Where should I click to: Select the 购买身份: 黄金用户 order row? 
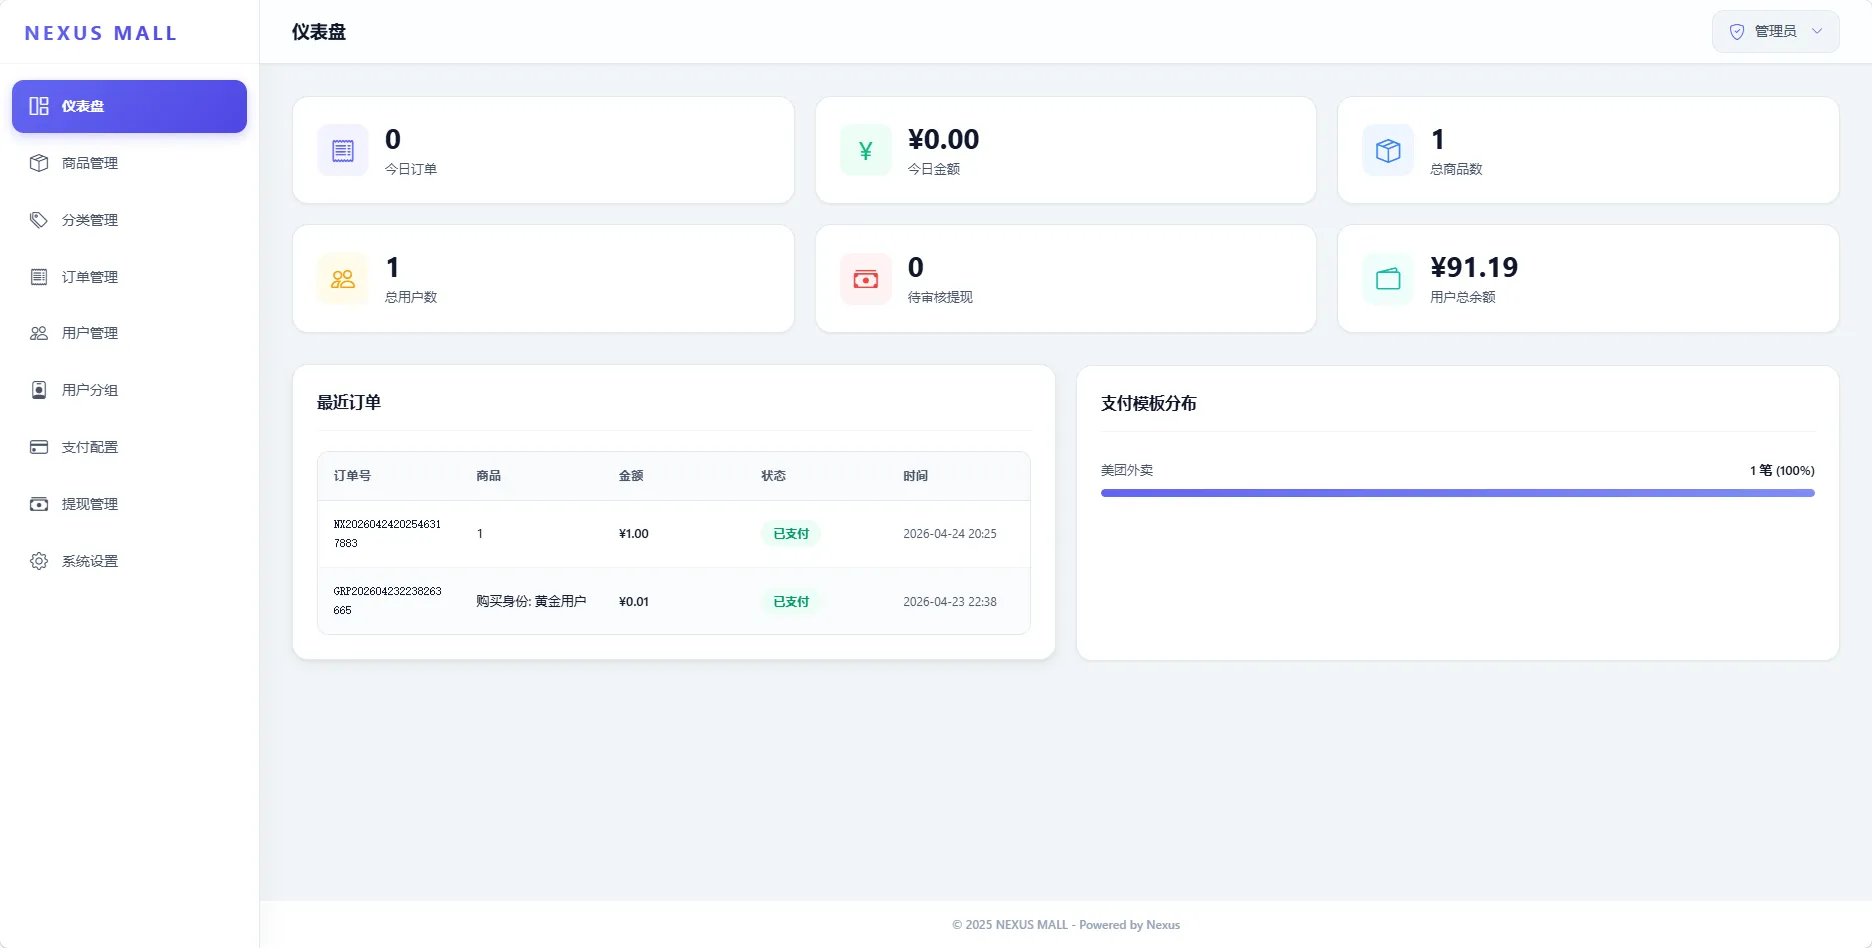(x=673, y=601)
